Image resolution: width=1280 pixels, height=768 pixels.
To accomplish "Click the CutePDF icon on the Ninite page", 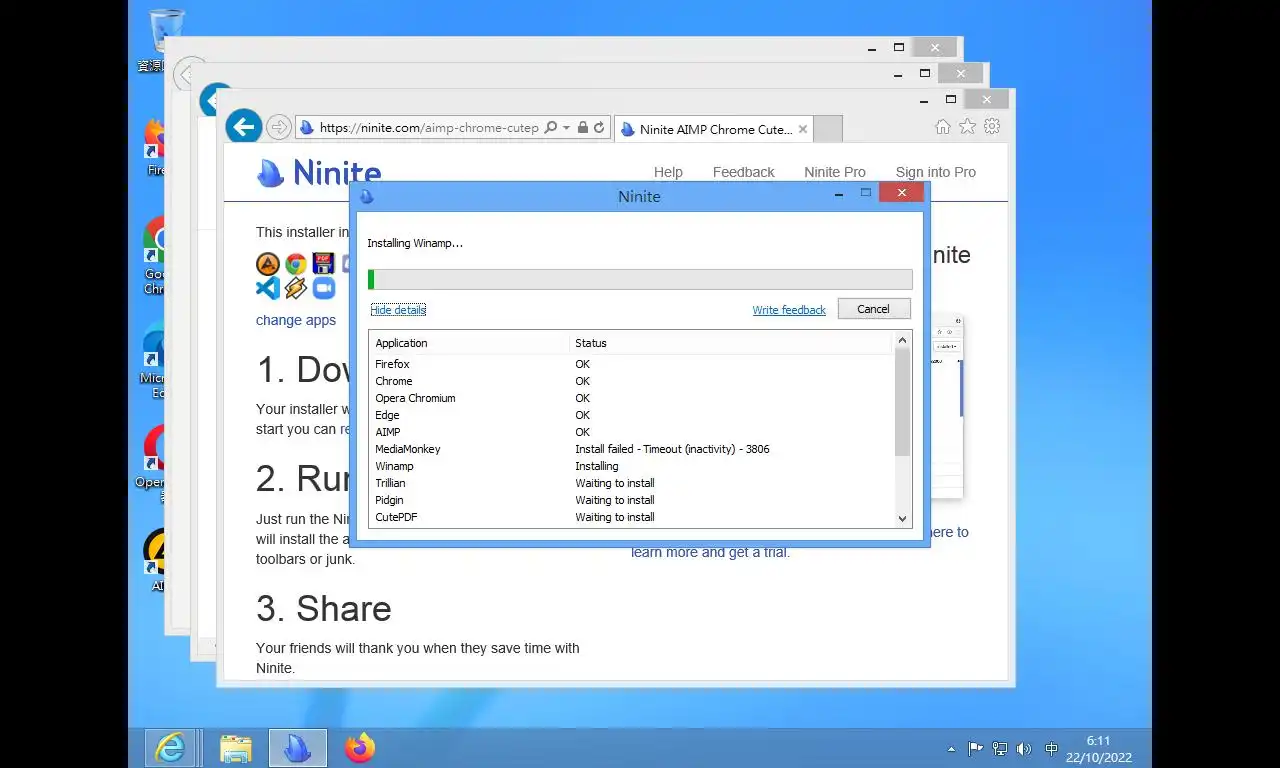I will (323, 264).
